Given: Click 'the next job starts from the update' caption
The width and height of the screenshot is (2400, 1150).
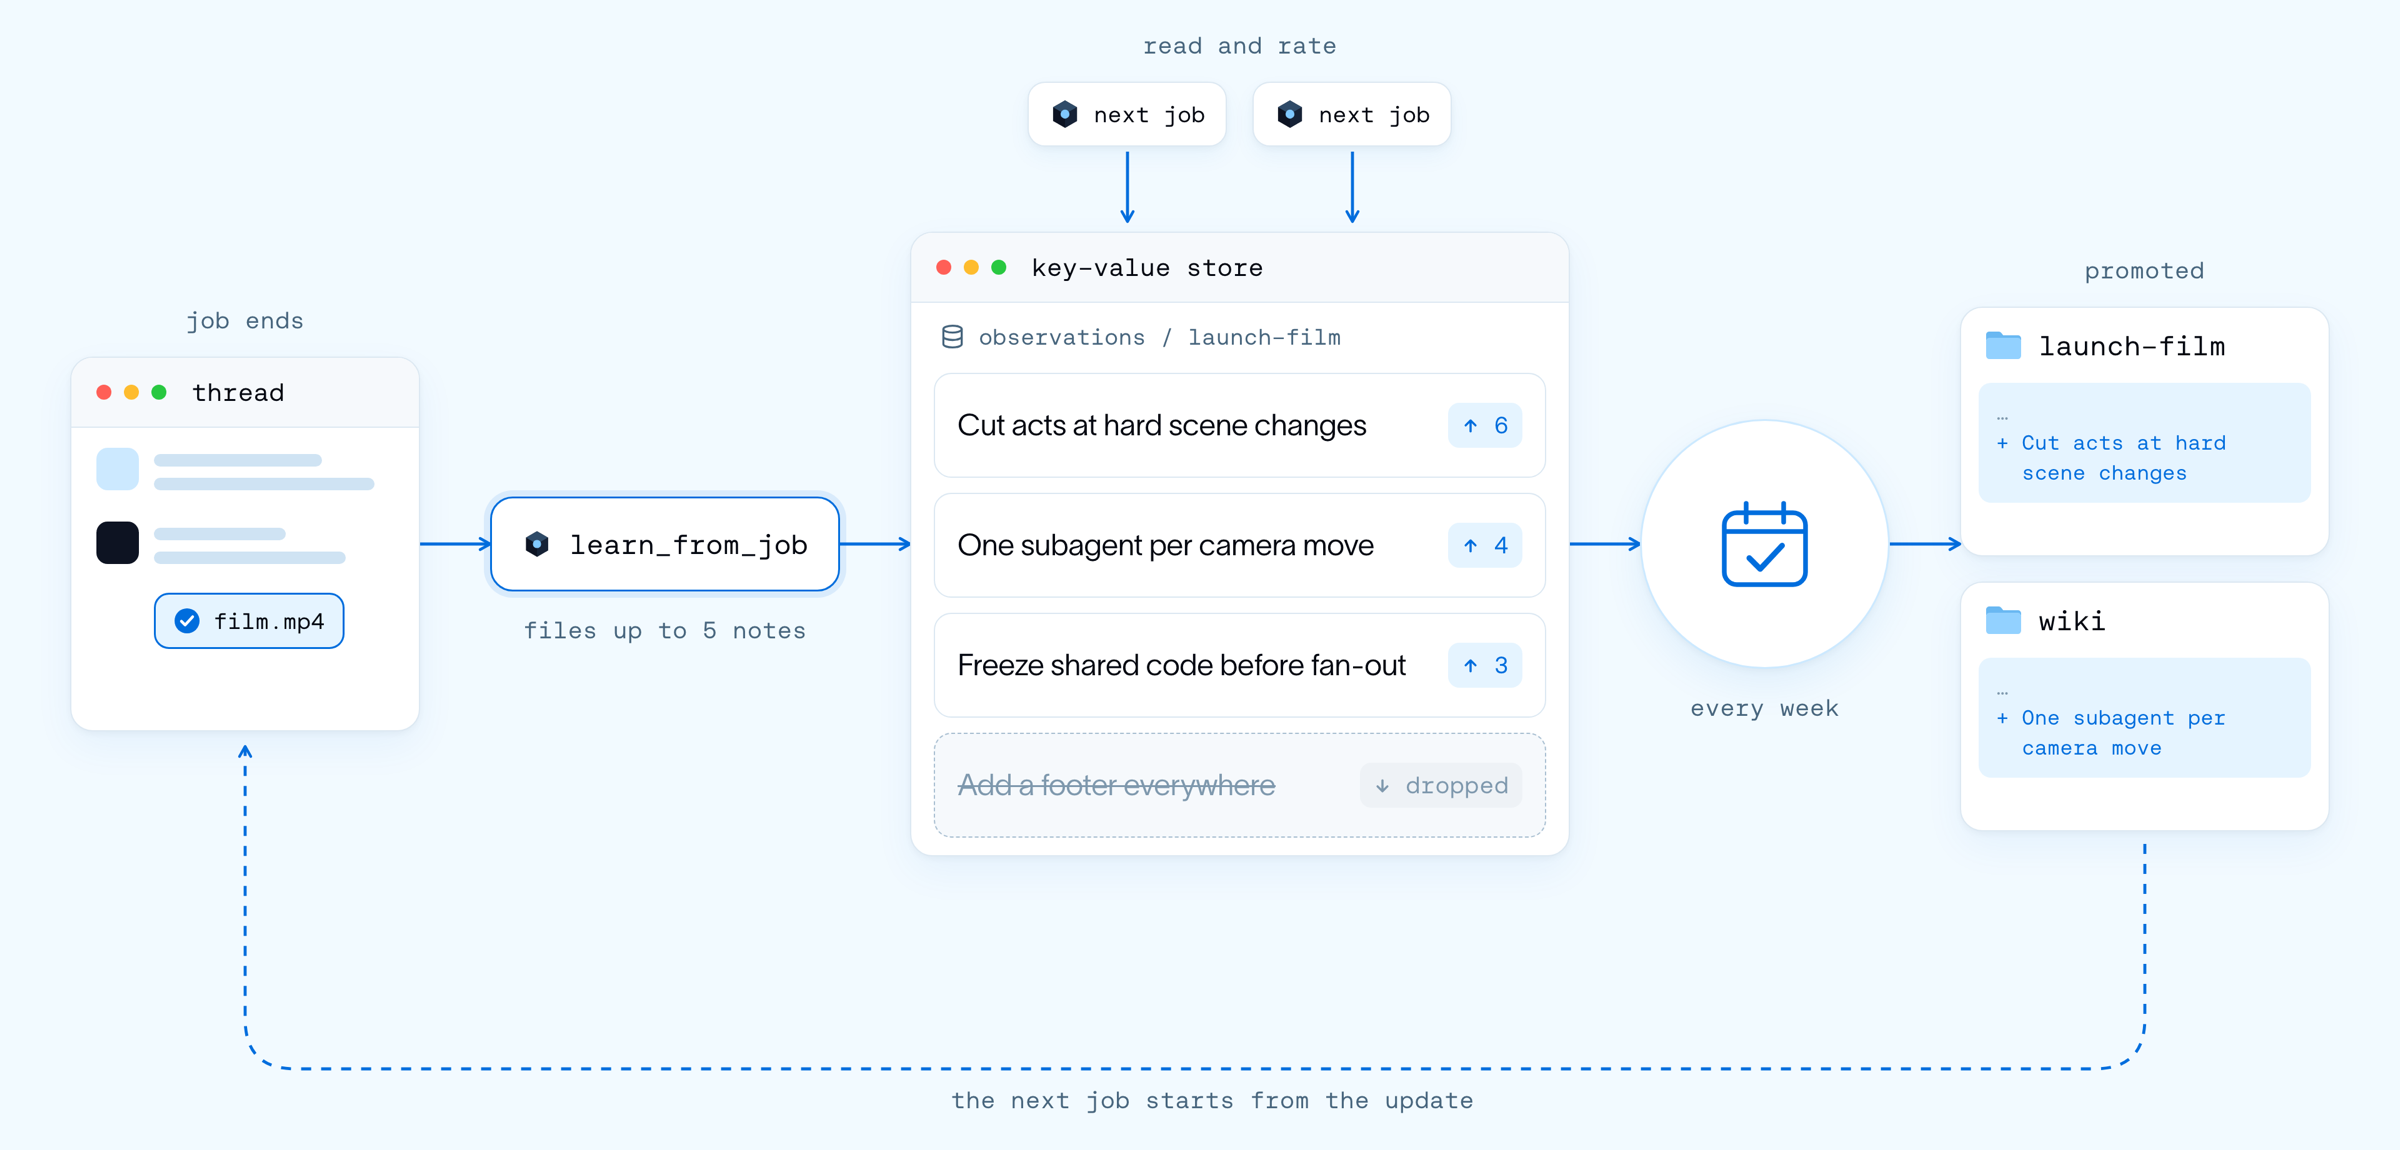Looking at the screenshot, I should pos(1212,1100).
